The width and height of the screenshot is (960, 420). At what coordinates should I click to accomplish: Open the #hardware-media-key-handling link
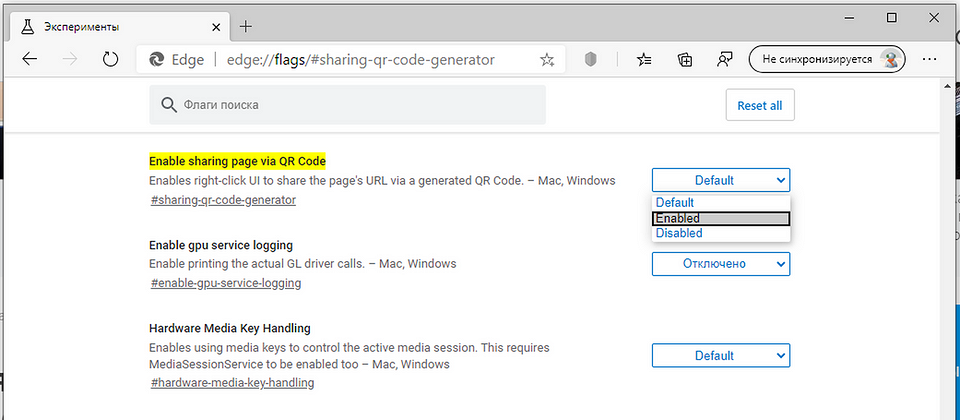(x=232, y=383)
